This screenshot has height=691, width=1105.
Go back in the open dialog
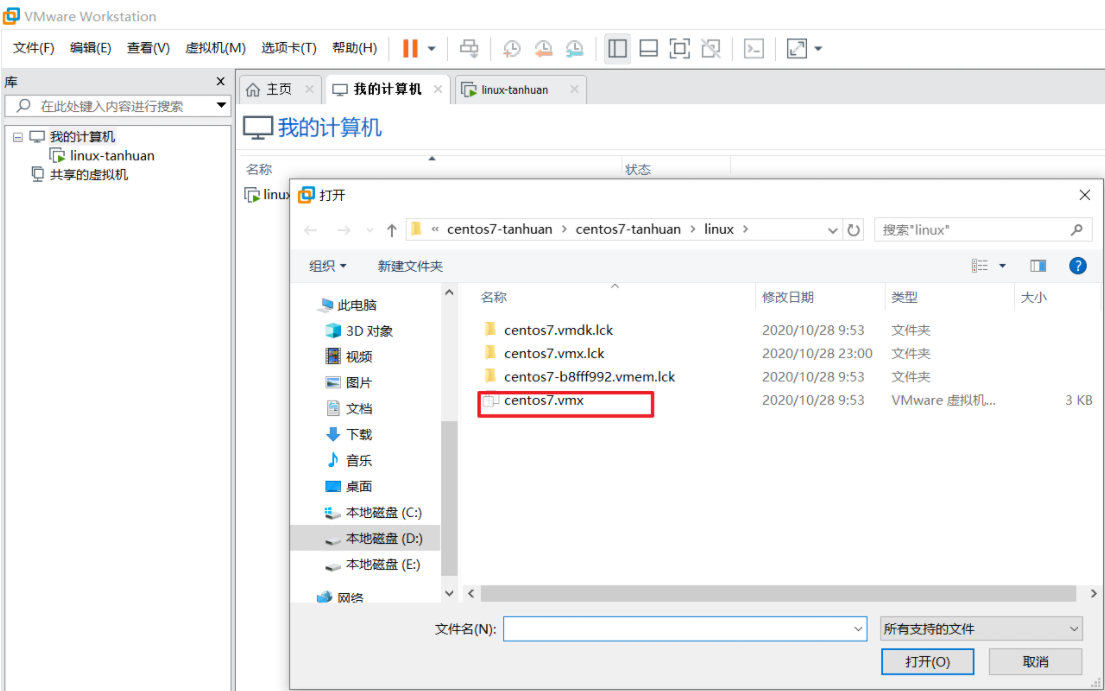(x=311, y=230)
